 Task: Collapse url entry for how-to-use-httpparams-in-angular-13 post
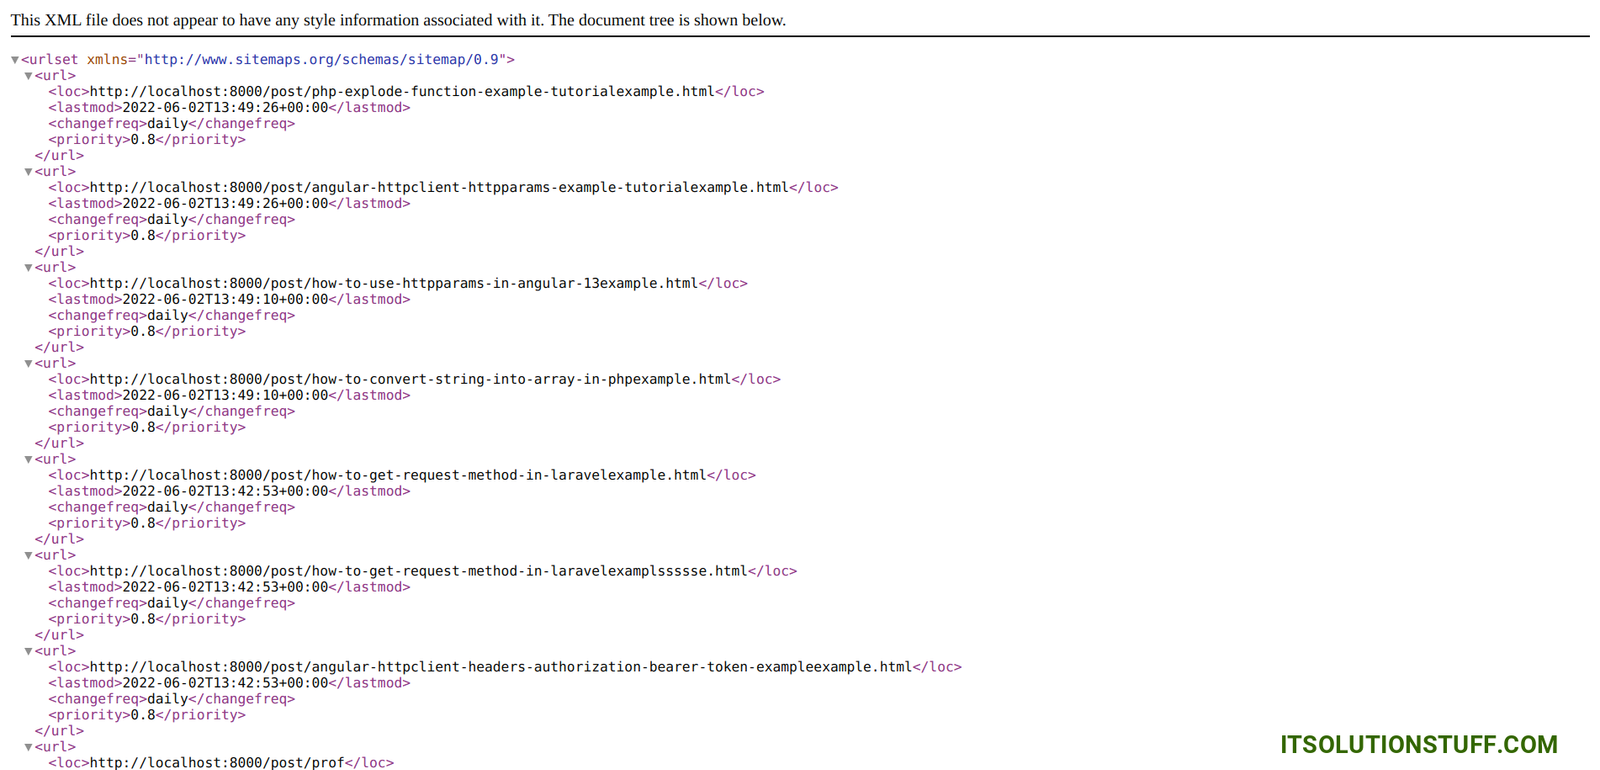click(x=29, y=268)
